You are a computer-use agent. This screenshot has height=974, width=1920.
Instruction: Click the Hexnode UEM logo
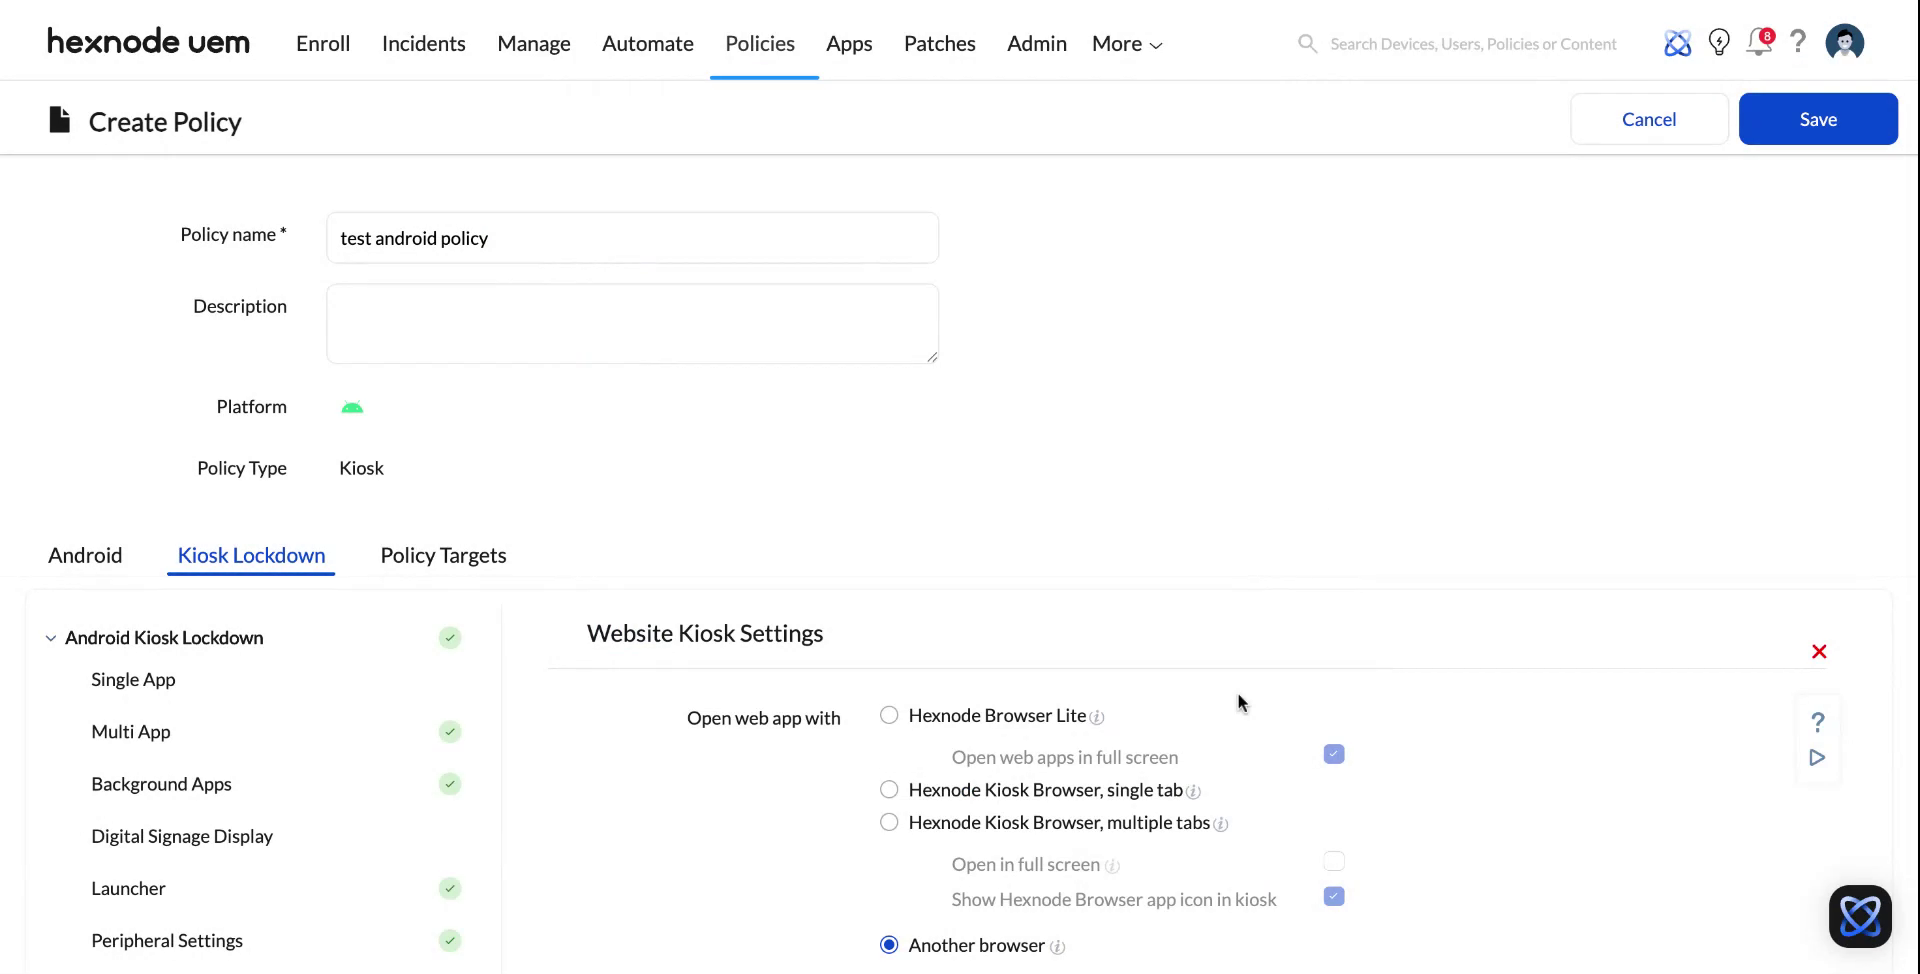point(148,42)
